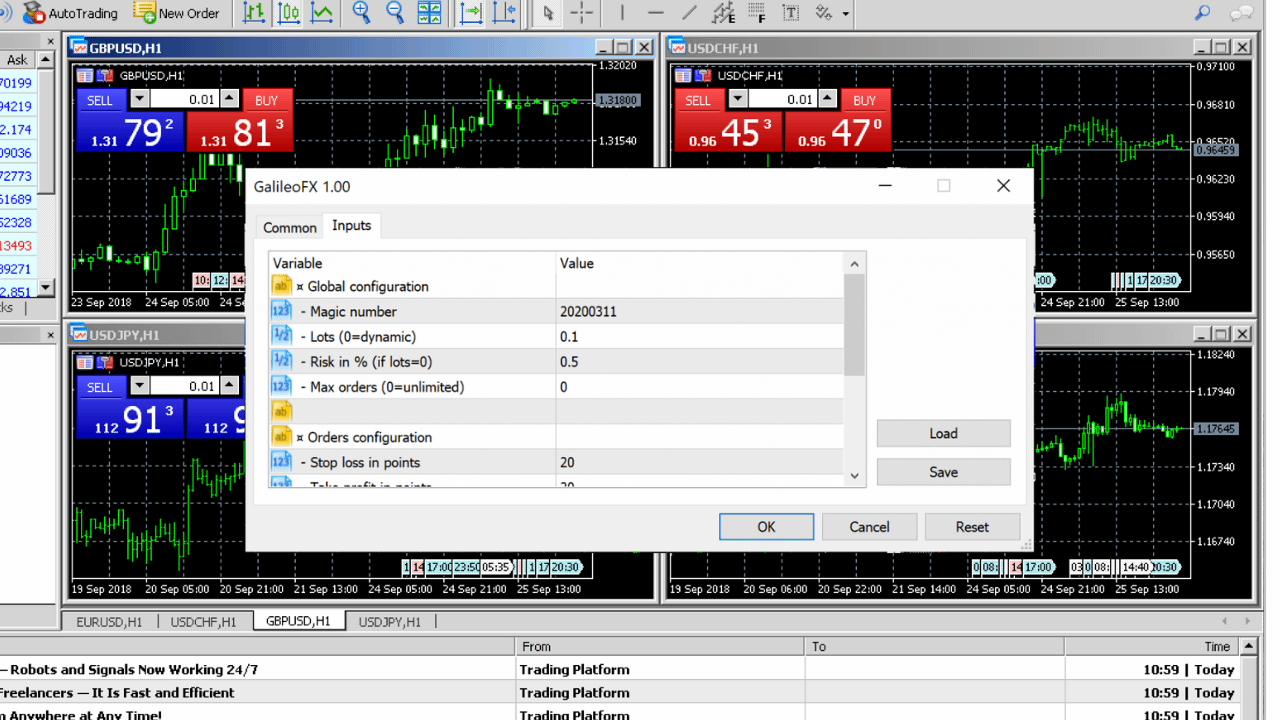Viewport: 1280px width, 720px height.
Task: Click the New Order toolbar button
Action: 177,13
